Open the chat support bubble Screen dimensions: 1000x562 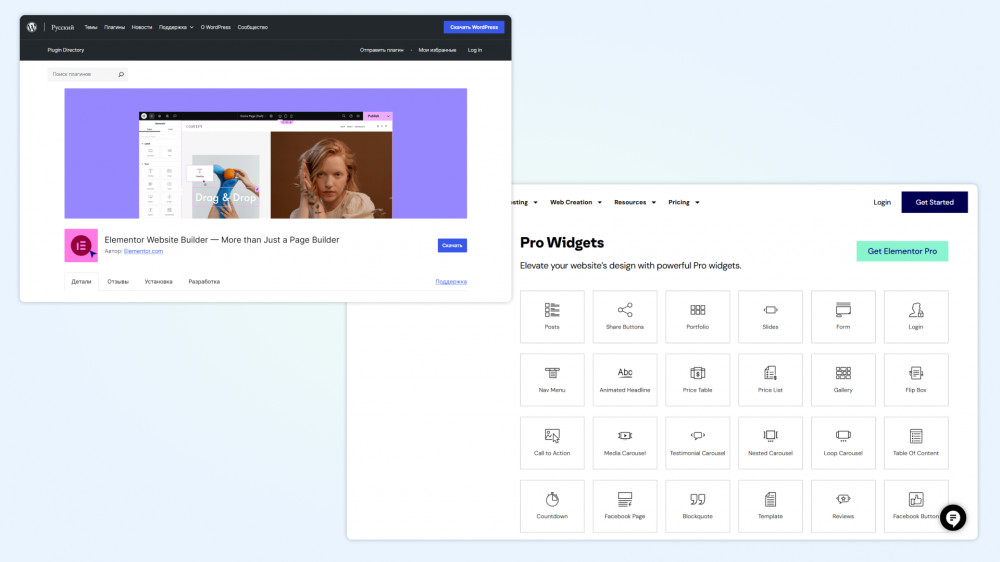tap(953, 518)
